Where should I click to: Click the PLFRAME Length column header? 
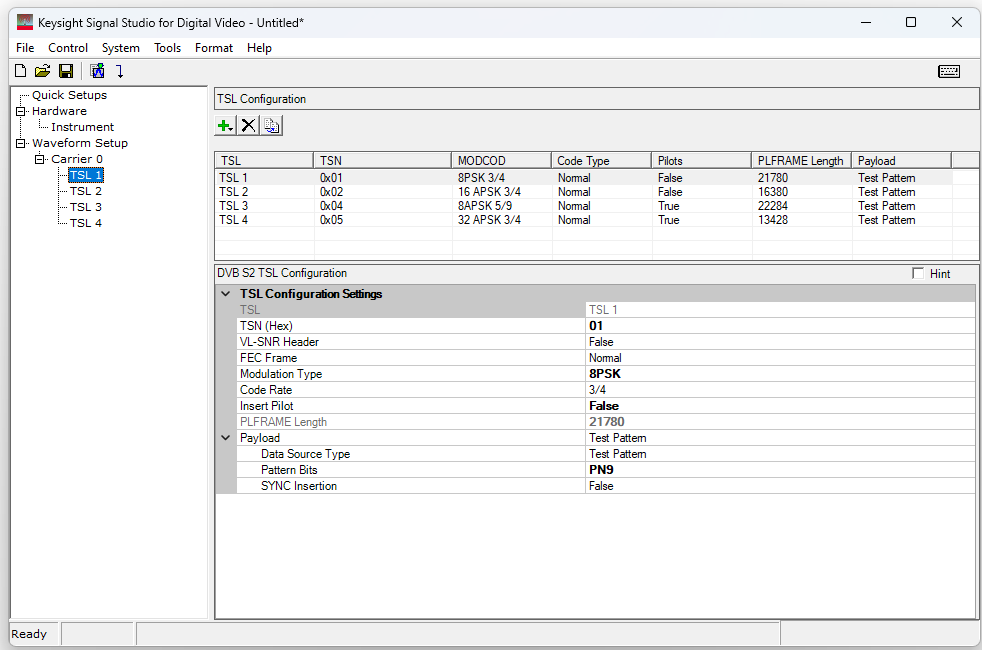tap(802, 161)
